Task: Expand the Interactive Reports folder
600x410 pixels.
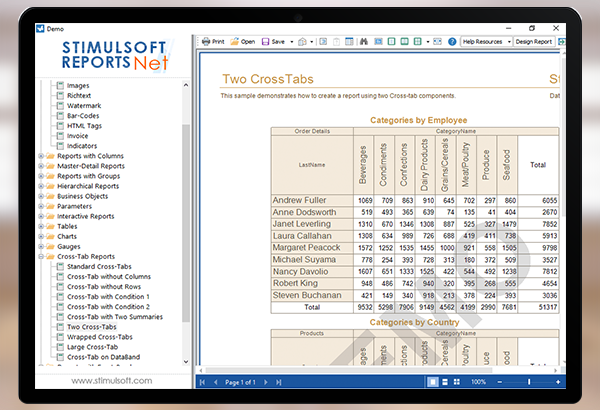Action: tap(41, 216)
